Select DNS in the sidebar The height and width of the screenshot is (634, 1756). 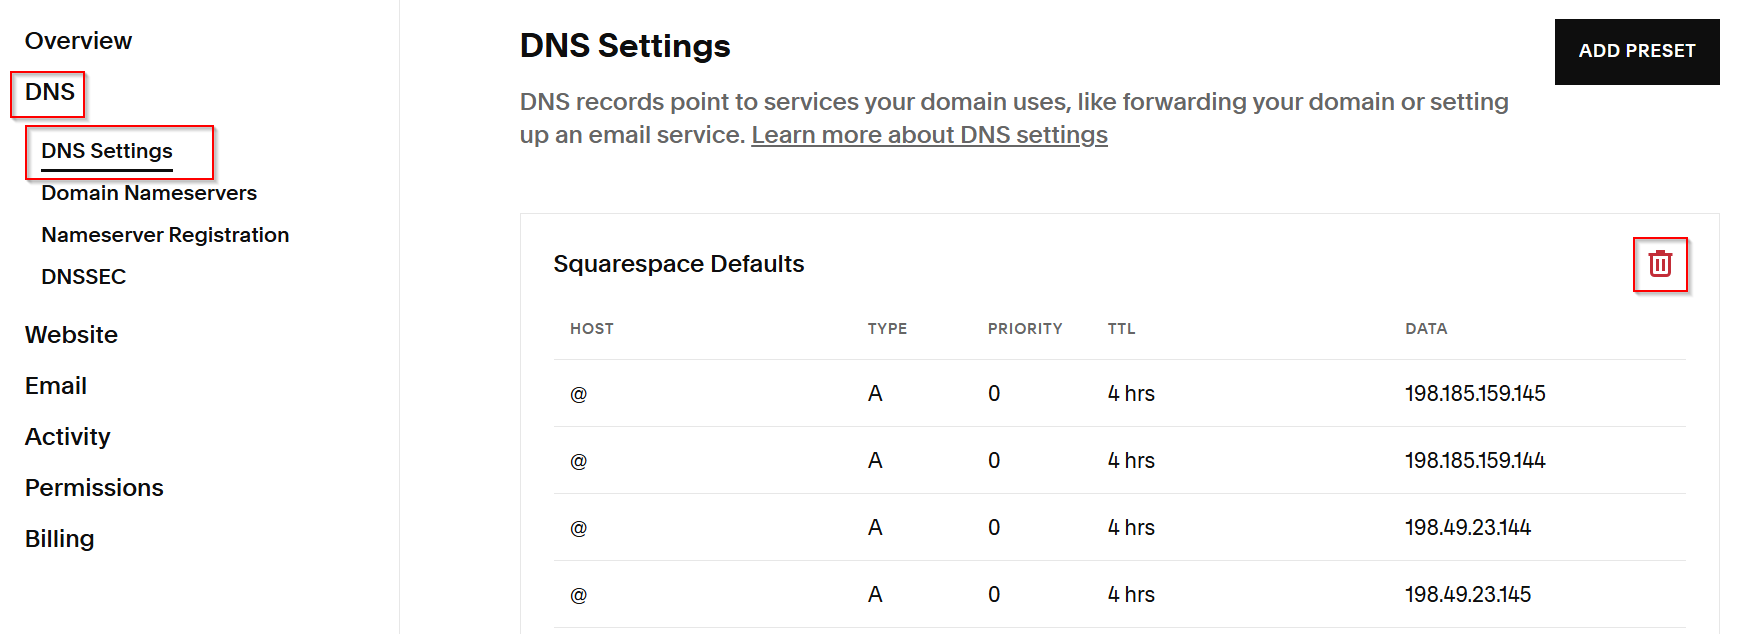point(49,92)
